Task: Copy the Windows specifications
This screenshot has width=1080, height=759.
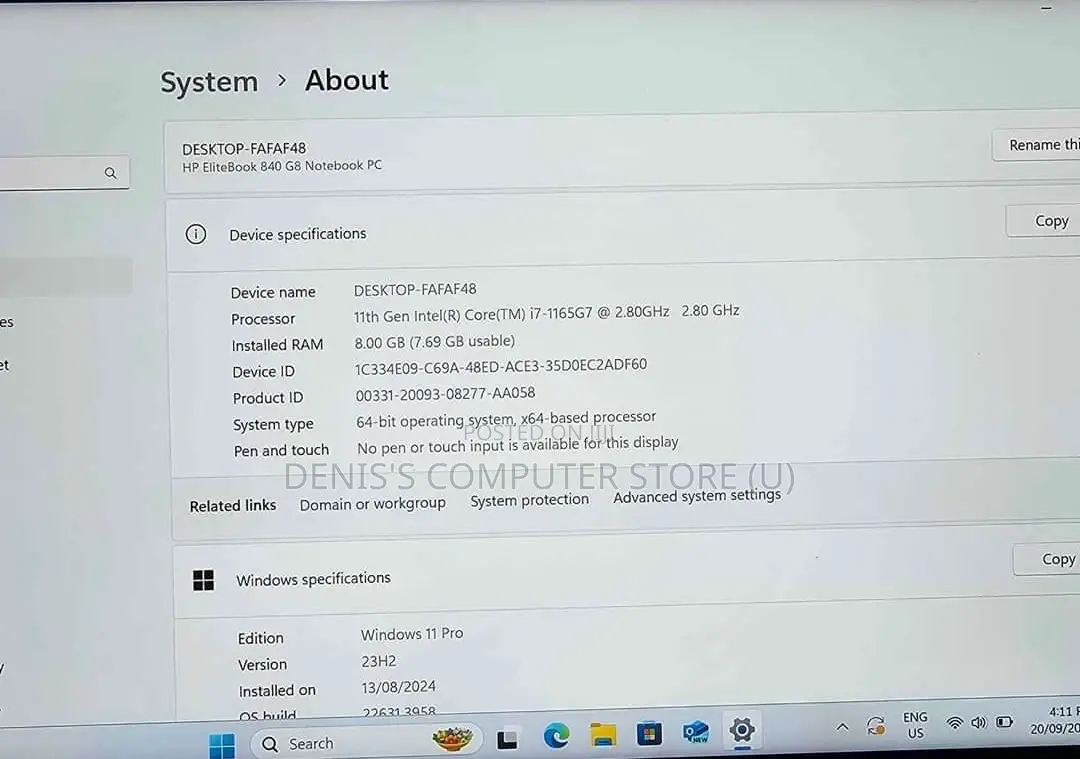Action: click(1047, 559)
